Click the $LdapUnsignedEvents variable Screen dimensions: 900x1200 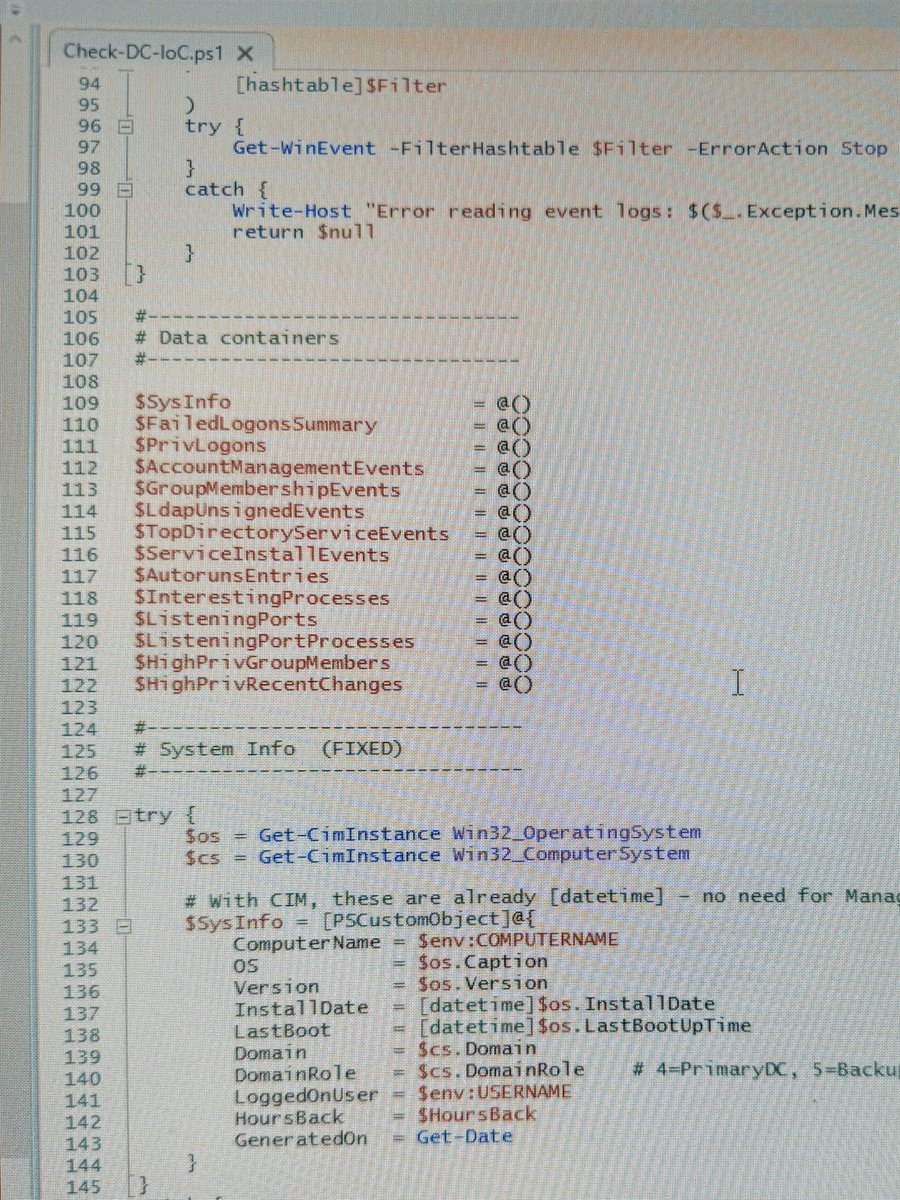pos(249,511)
